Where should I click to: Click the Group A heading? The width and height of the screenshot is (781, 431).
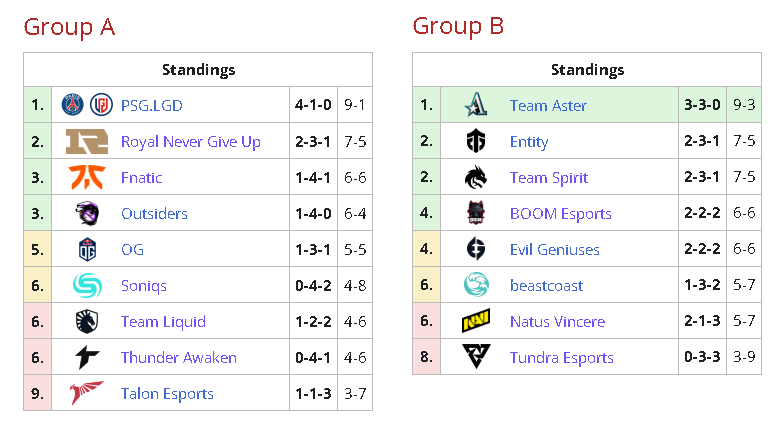point(70,26)
